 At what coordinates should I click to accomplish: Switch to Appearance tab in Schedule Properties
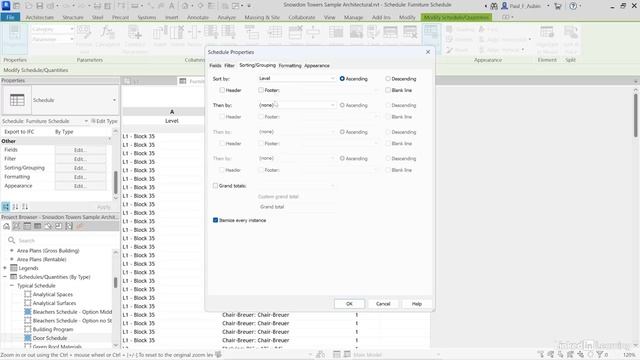click(x=317, y=65)
